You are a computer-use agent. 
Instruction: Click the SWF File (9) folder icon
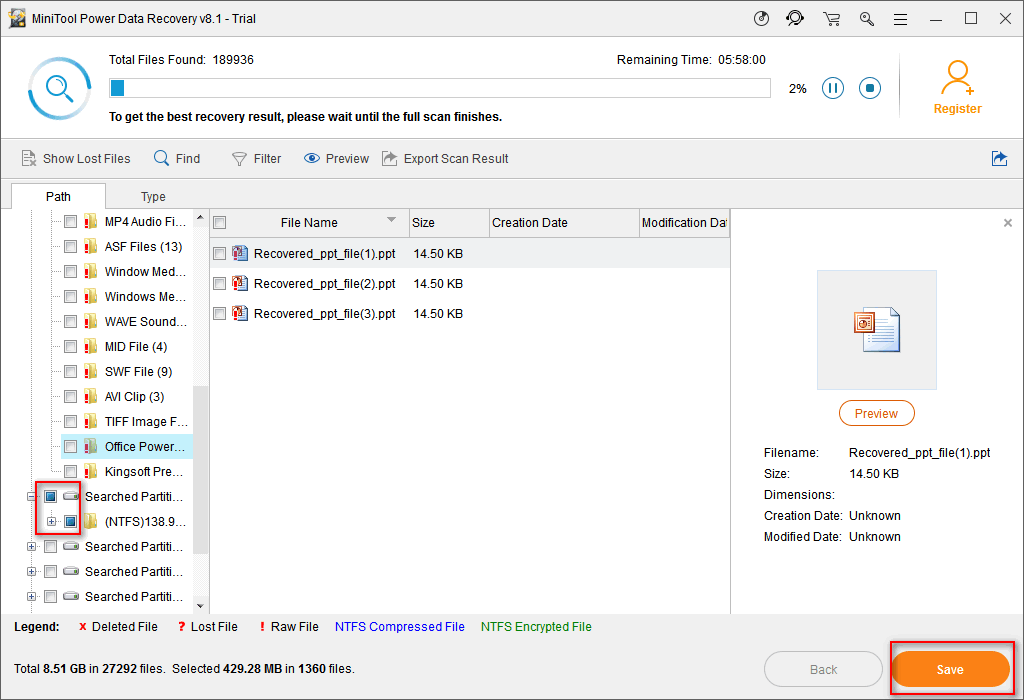[90, 372]
